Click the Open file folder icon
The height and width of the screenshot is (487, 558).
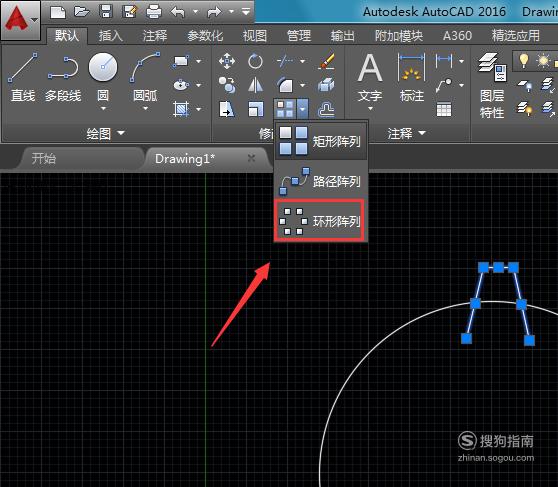click(81, 12)
